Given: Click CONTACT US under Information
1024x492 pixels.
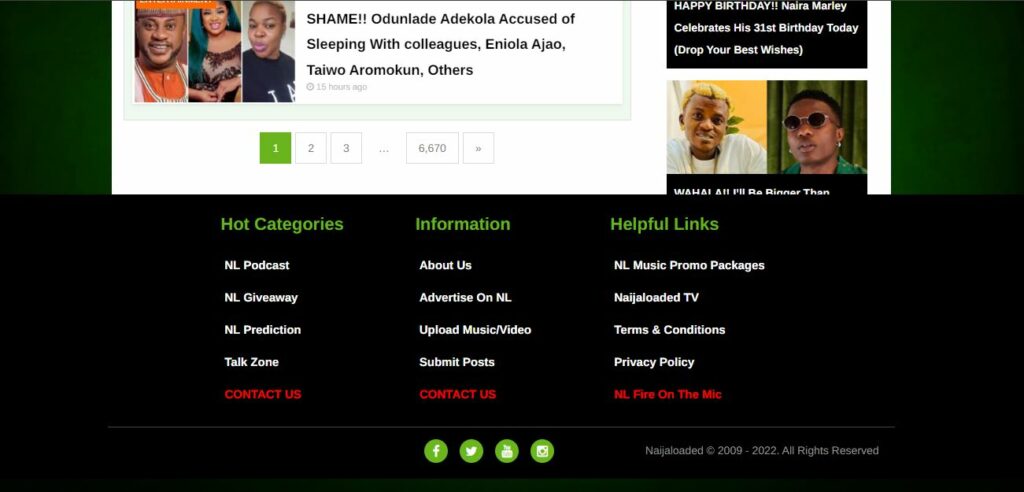Looking at the screenshot, I should click(457, 394).
